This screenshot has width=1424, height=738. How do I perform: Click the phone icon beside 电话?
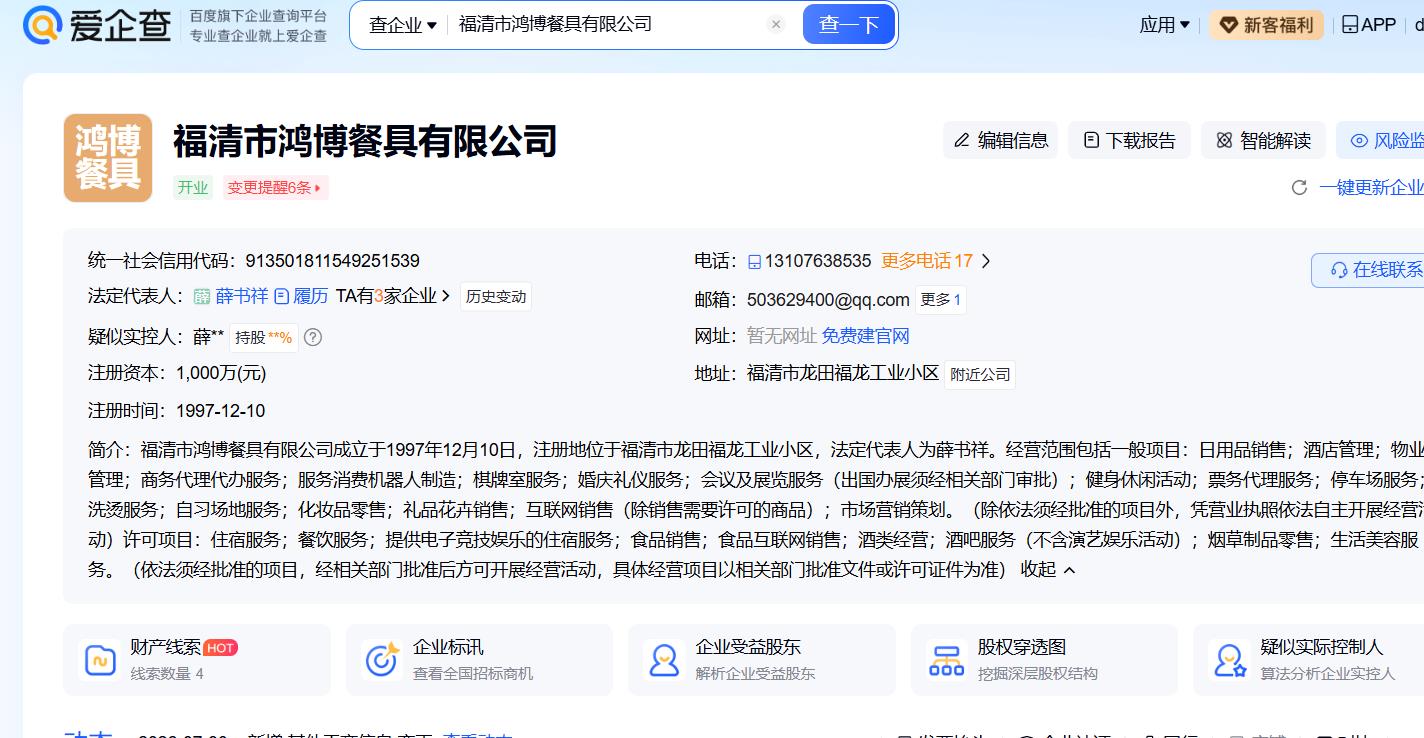click(x=754, y=261)
